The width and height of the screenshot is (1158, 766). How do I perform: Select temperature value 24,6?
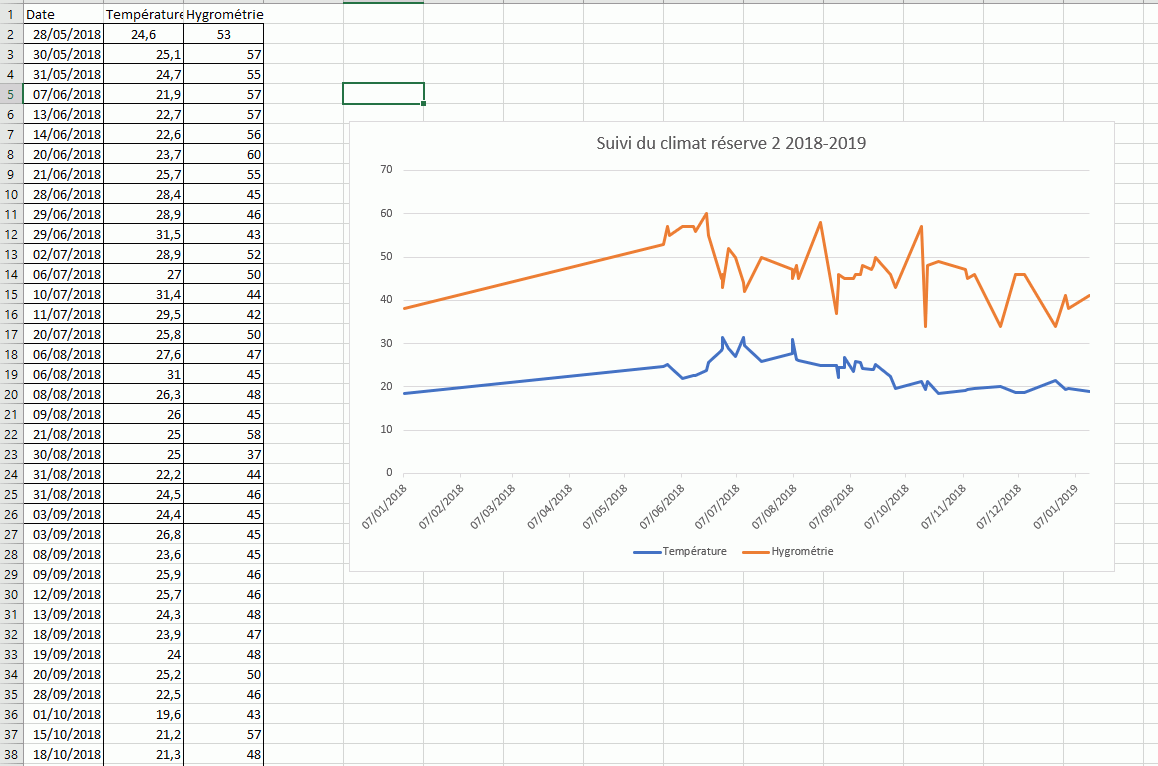click(x=143, y=34)
